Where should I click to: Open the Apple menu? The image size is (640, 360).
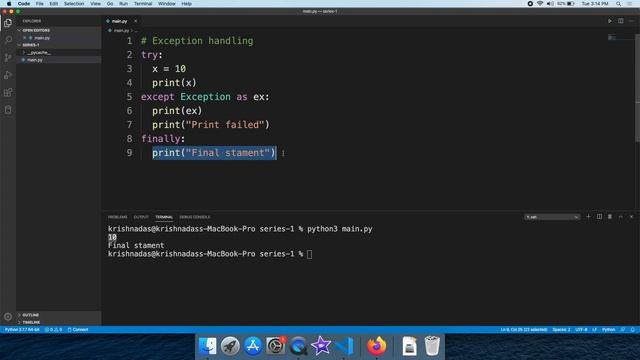[9, 4]
